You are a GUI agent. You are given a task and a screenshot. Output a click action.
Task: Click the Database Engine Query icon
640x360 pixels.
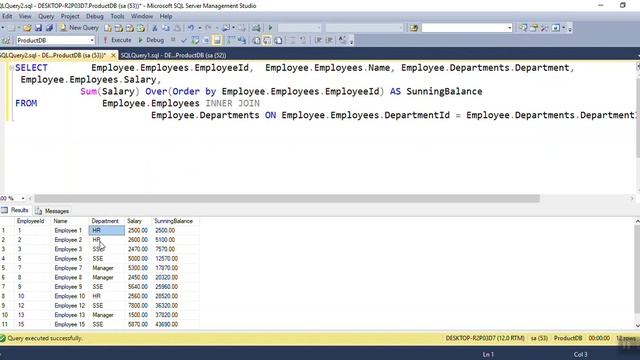click(108, 28)
